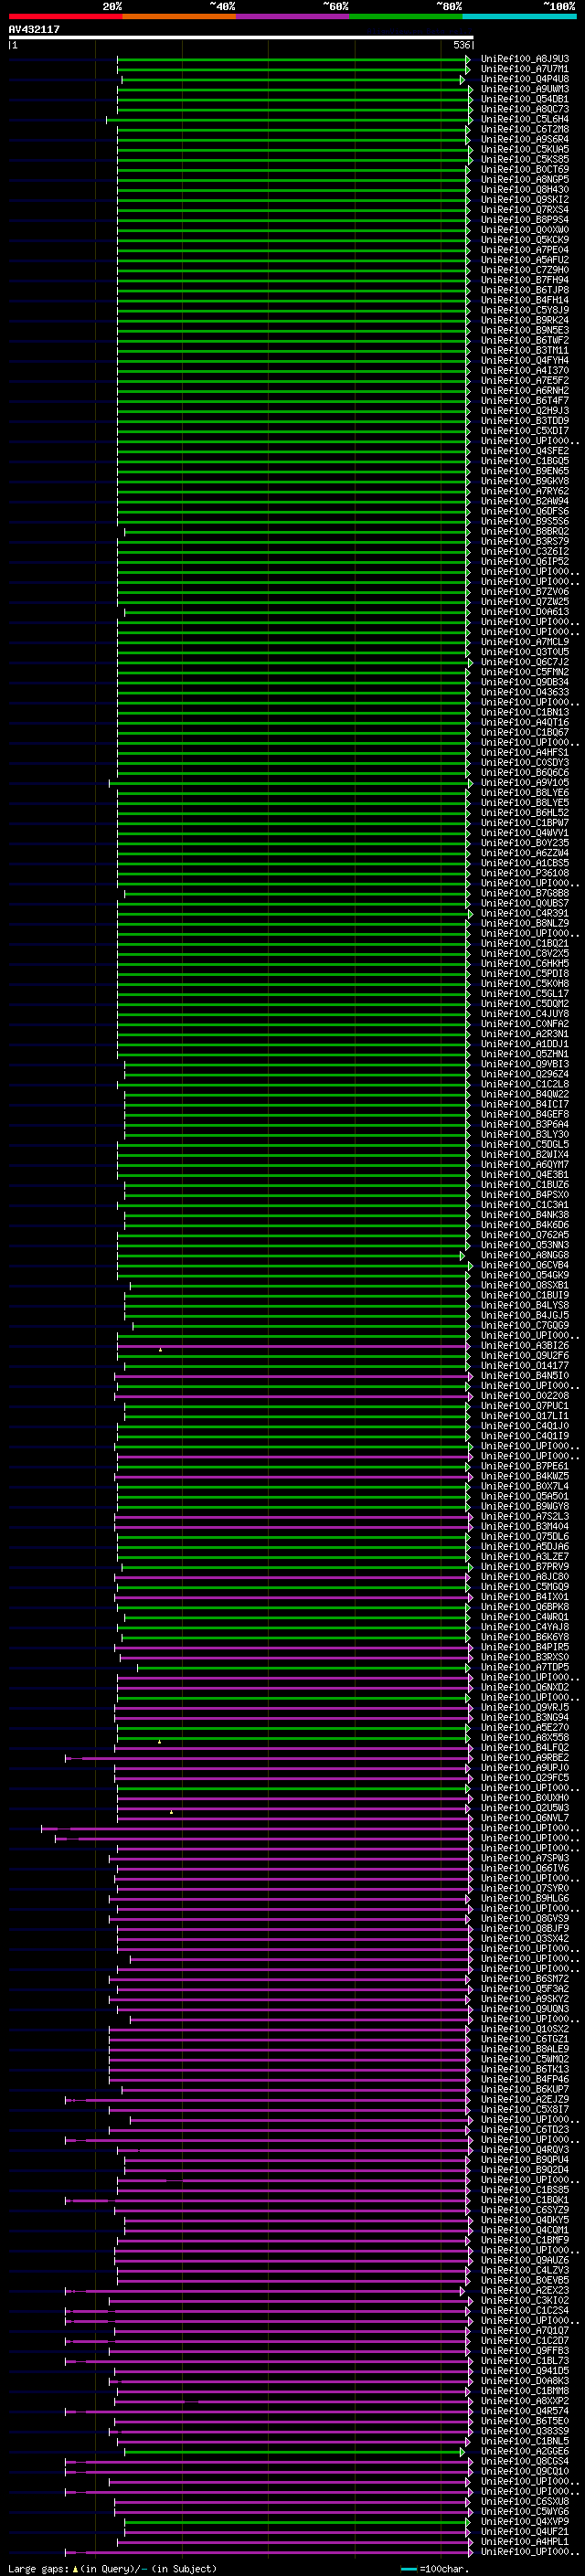Open the UniRef100_Q9UQN3 entry
Image resolution: width=585 pixels, height=2576 pixels.
click(525, 2009)
